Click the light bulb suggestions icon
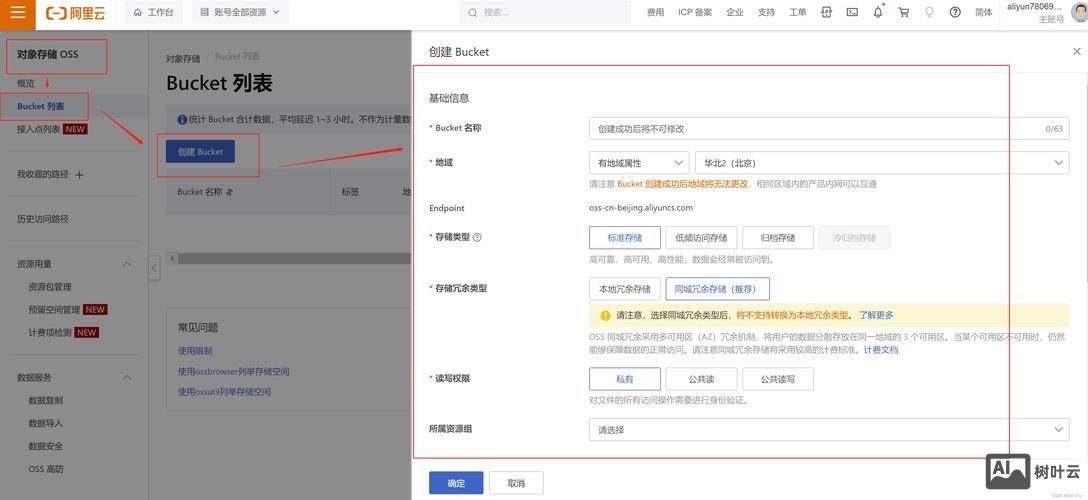 click(x=929, y=12)
